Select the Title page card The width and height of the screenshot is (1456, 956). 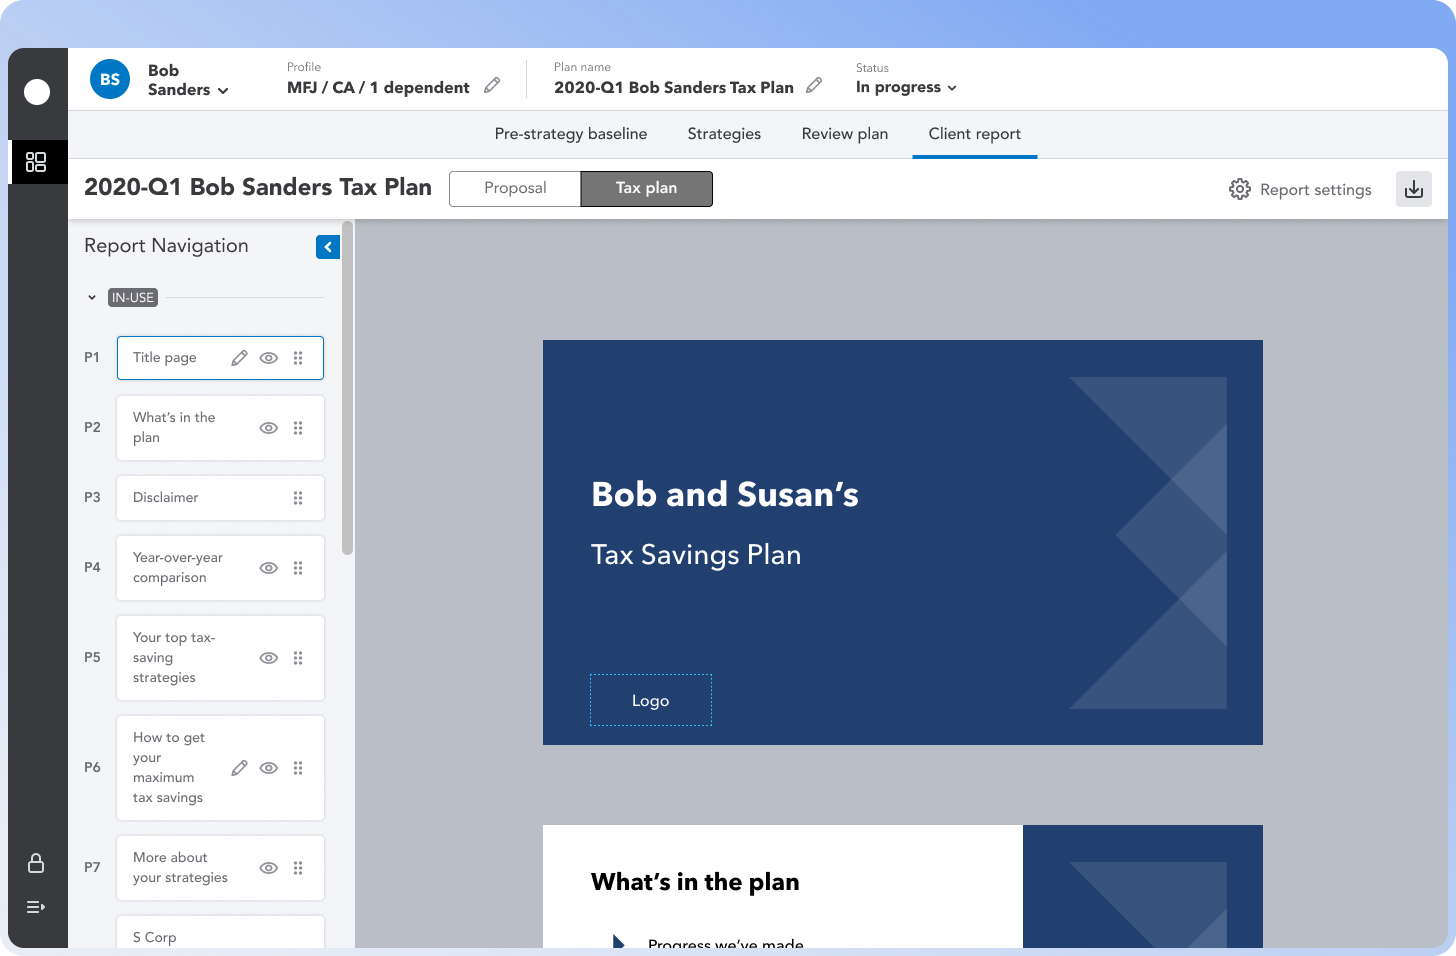point(220,358)
